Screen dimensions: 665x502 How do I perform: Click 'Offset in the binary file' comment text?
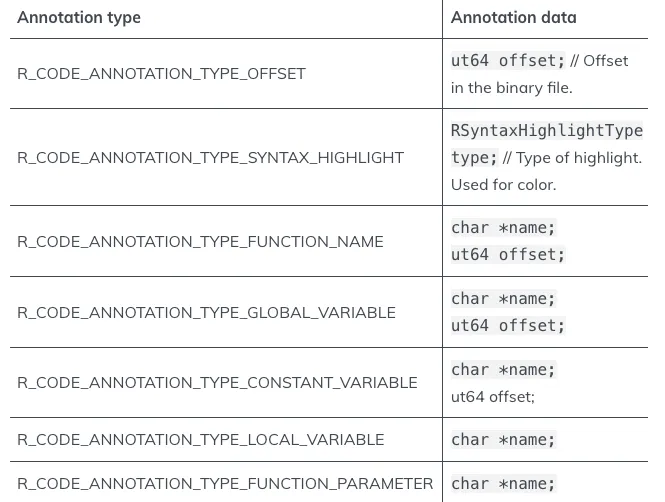point(539,74)
